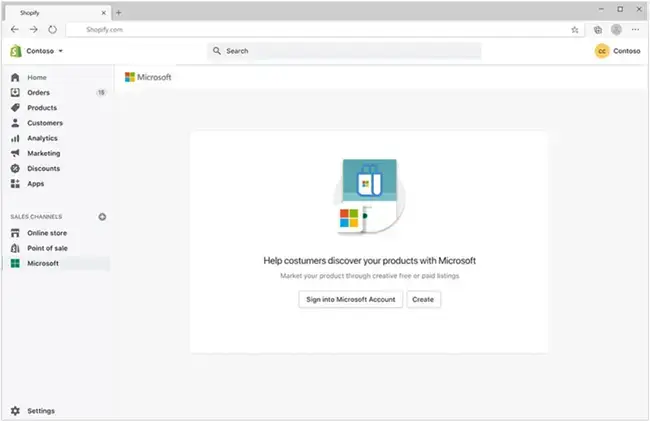
Task: Go back with browser back arrow
Action: click(x=15, y=29)
